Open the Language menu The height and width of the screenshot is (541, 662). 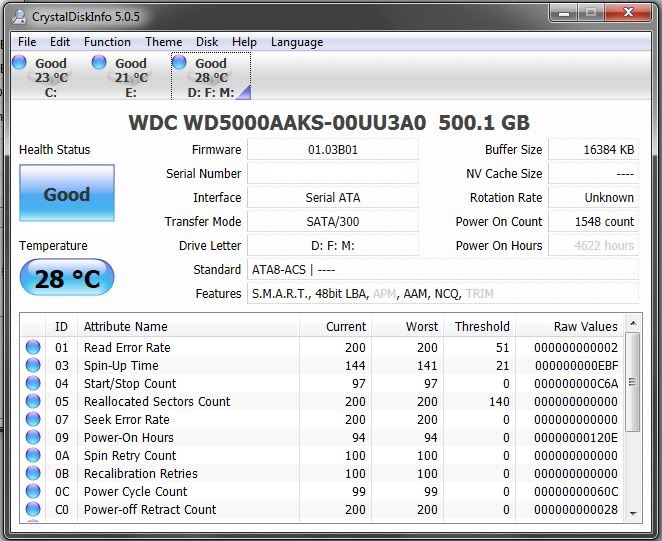(297, 42)
